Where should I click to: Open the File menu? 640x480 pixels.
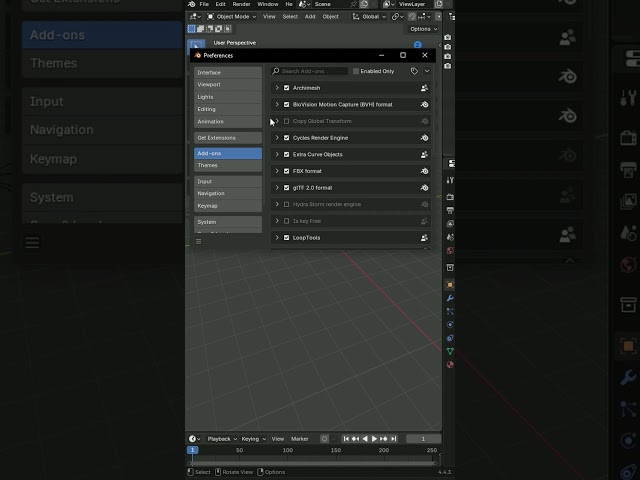point(204,4)
